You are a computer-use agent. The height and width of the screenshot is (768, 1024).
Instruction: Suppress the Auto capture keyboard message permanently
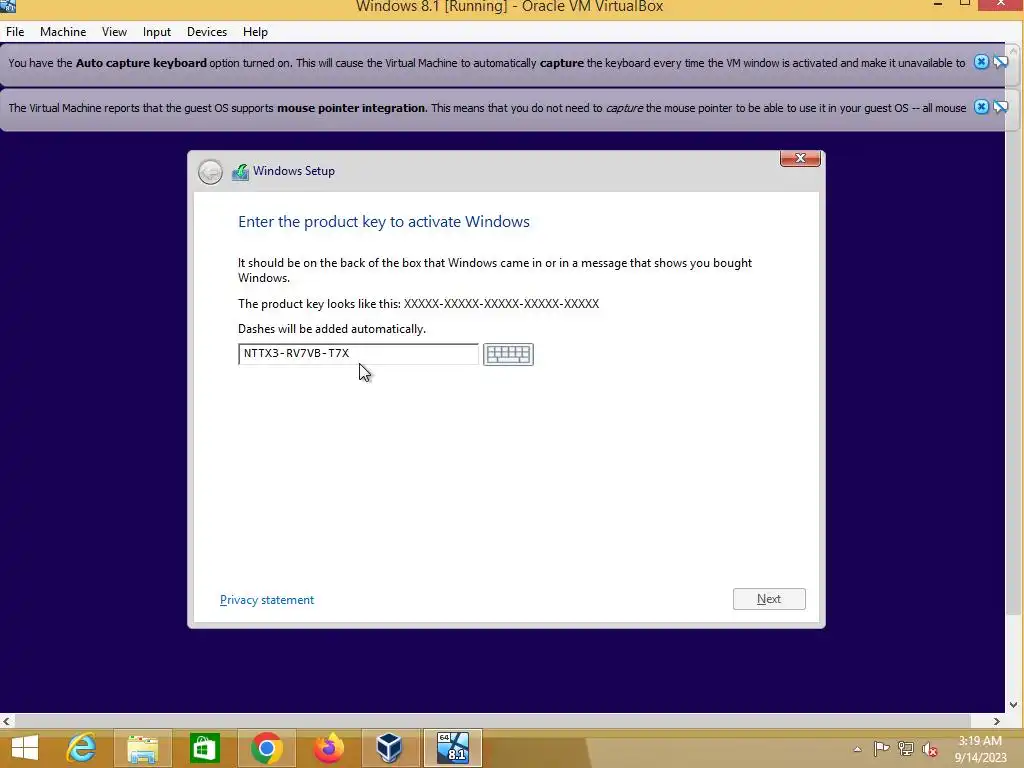(1000, 62)
